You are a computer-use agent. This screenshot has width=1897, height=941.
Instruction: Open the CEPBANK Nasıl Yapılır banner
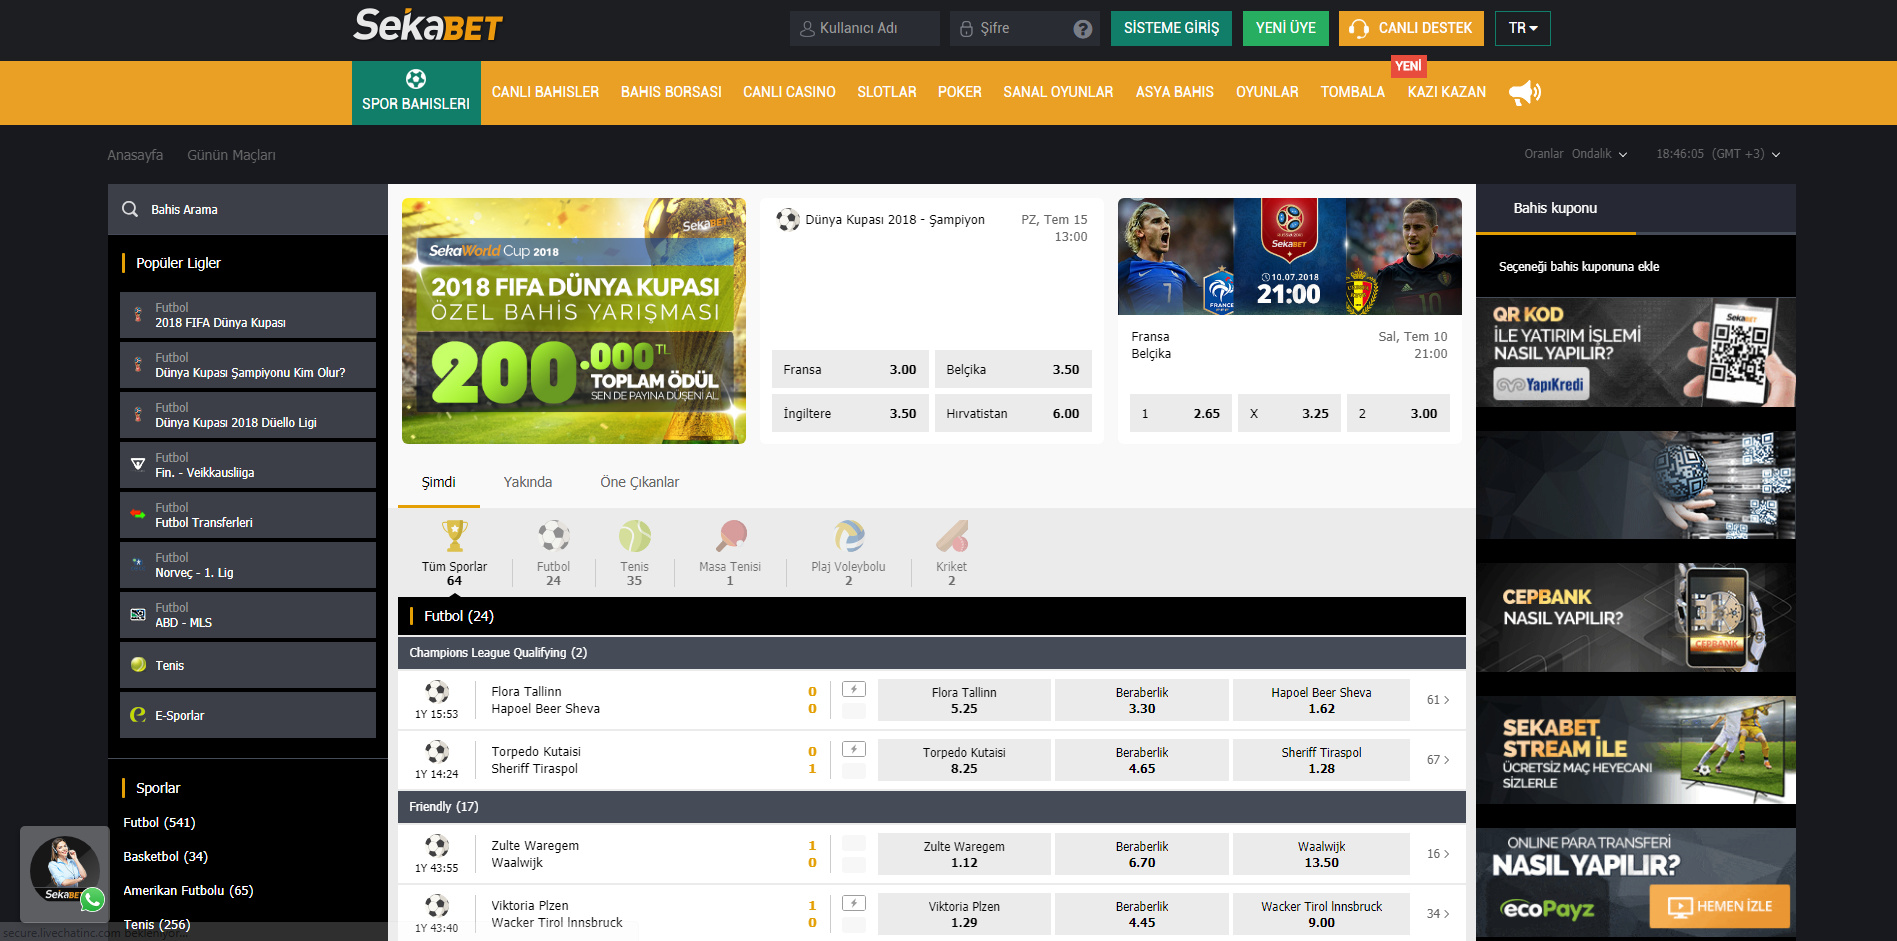(x=1636, y=617)
